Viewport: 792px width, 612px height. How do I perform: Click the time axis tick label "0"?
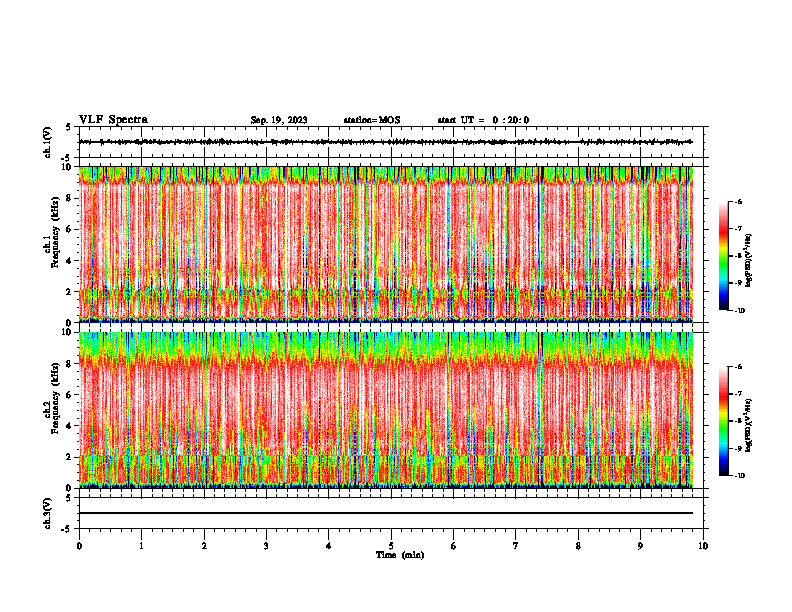[79, 546]
